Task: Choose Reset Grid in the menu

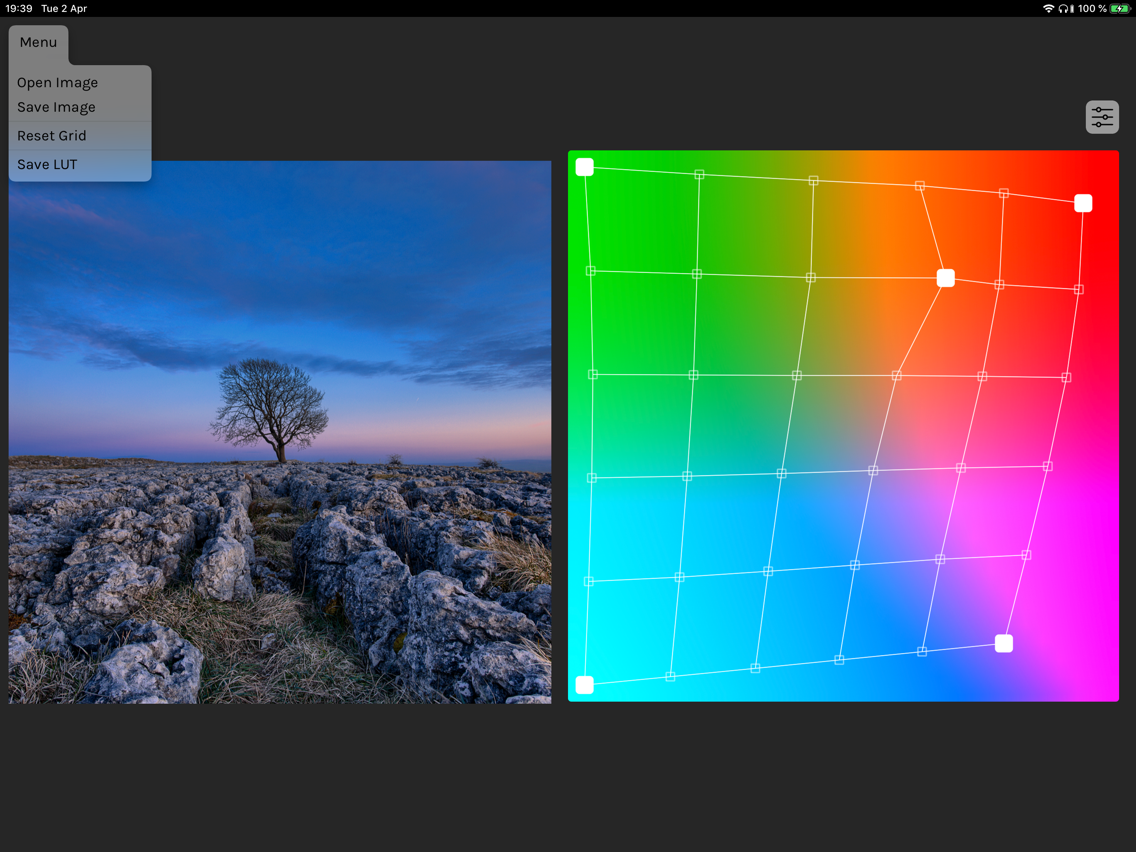Action: (x=51, y=135)
